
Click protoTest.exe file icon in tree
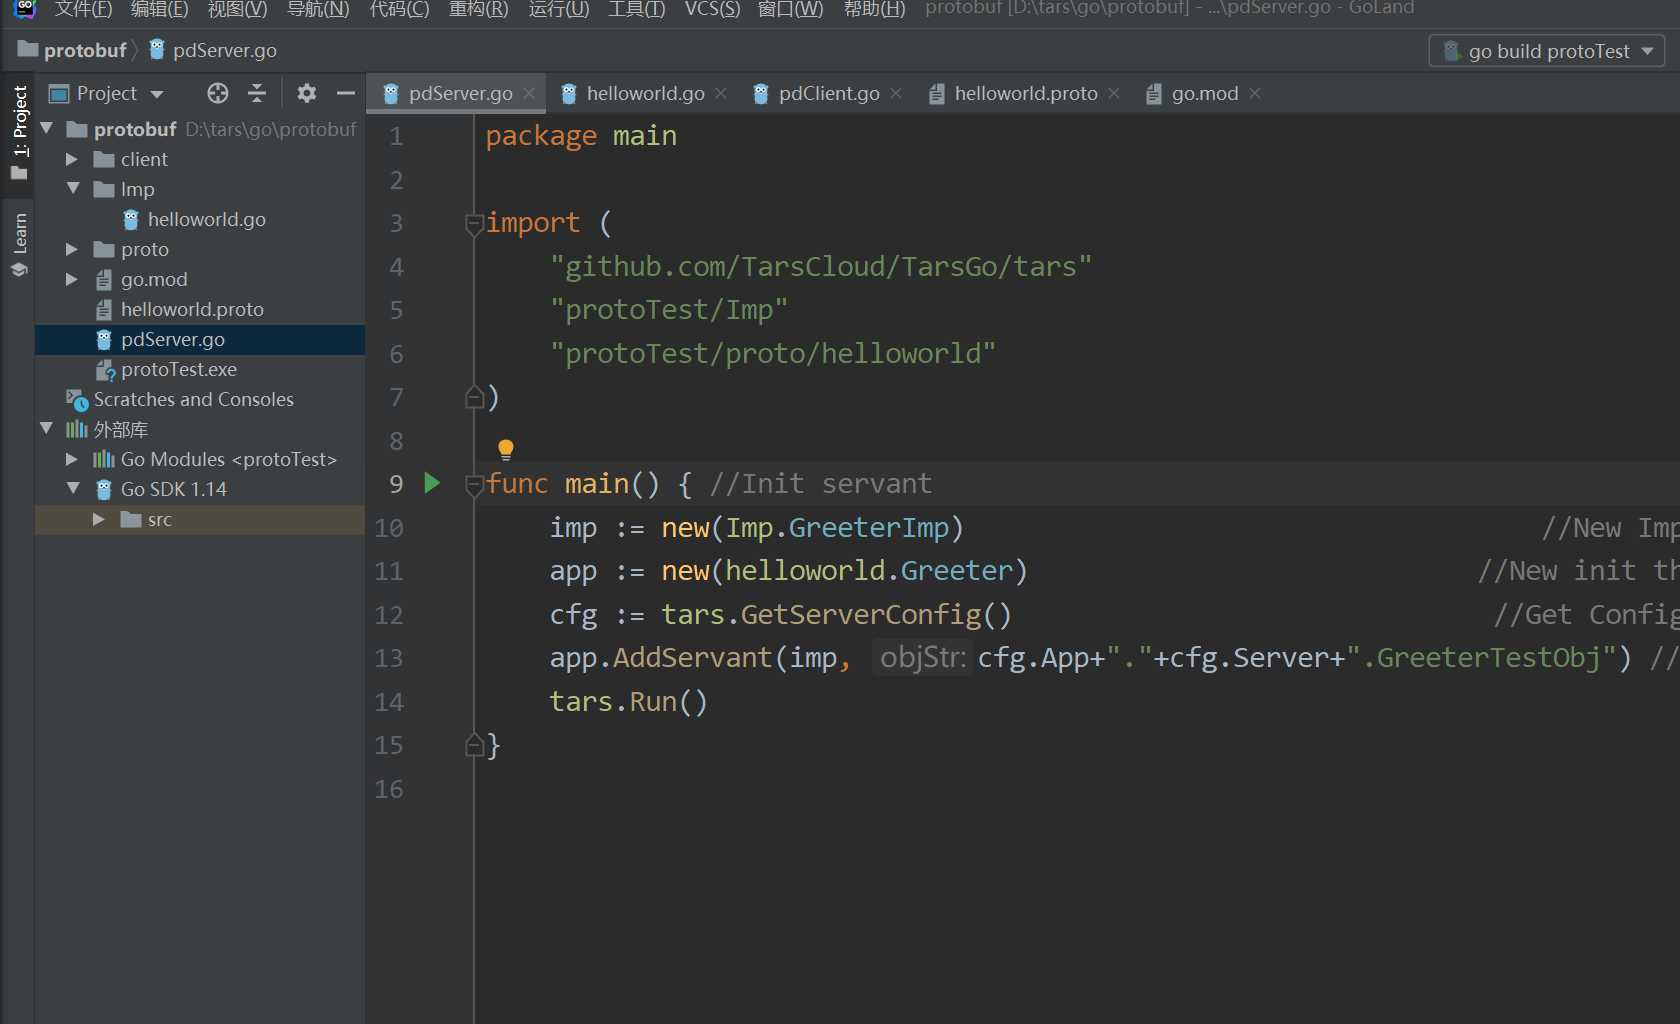(x=105, y=369)
